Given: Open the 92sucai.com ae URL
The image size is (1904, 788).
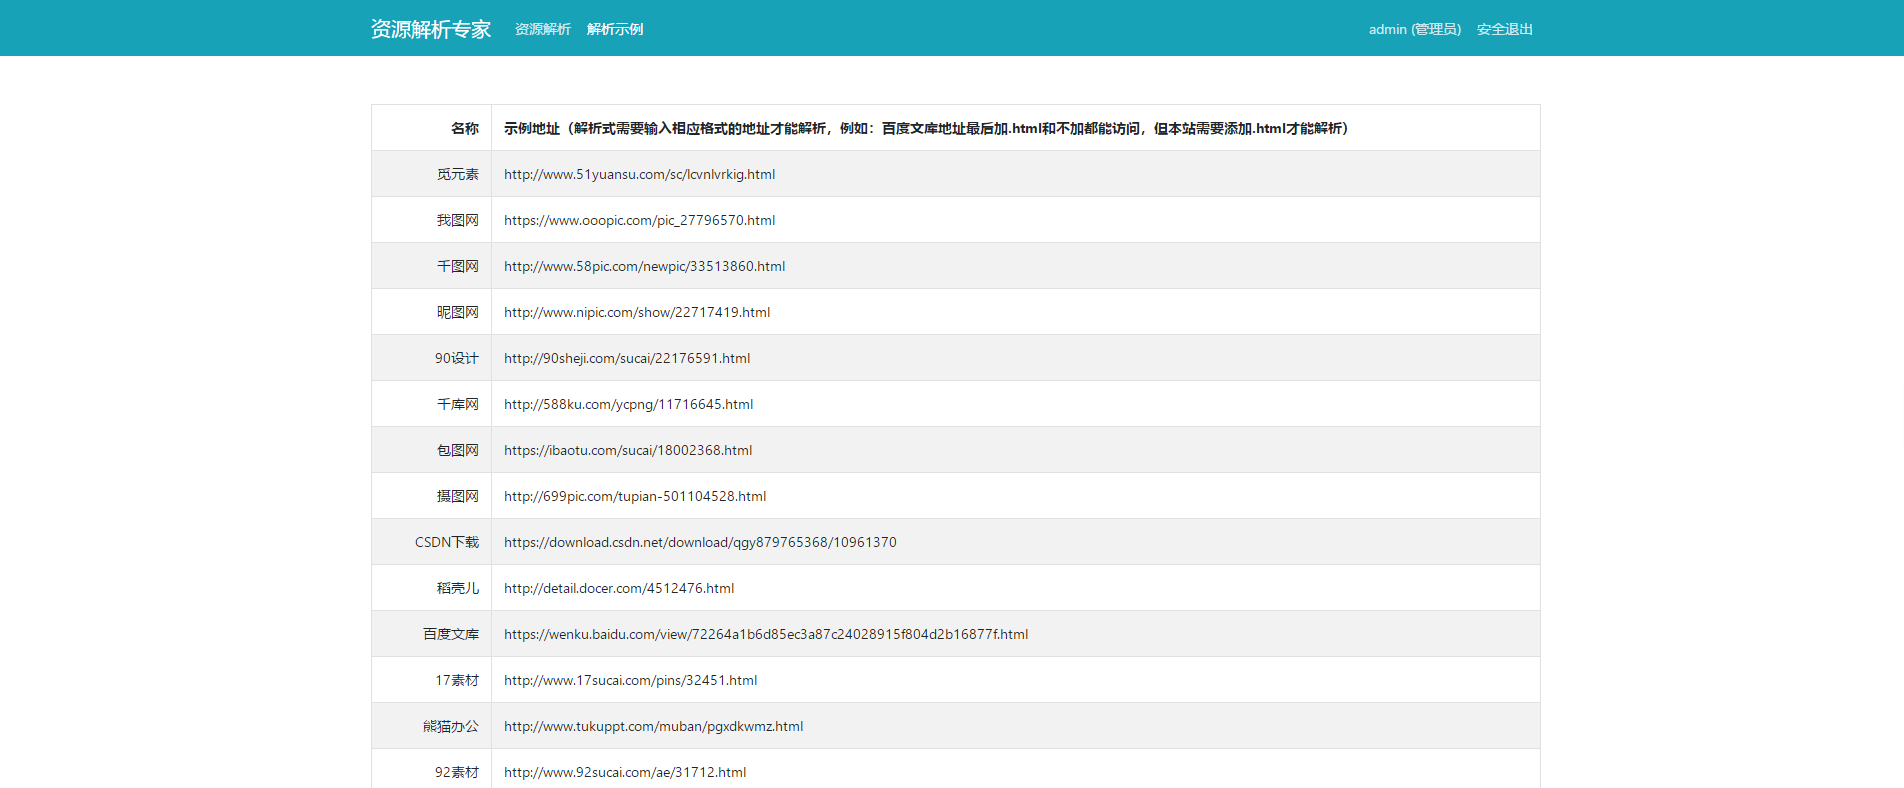Looking at the screenshot, I should click(625, 772).
